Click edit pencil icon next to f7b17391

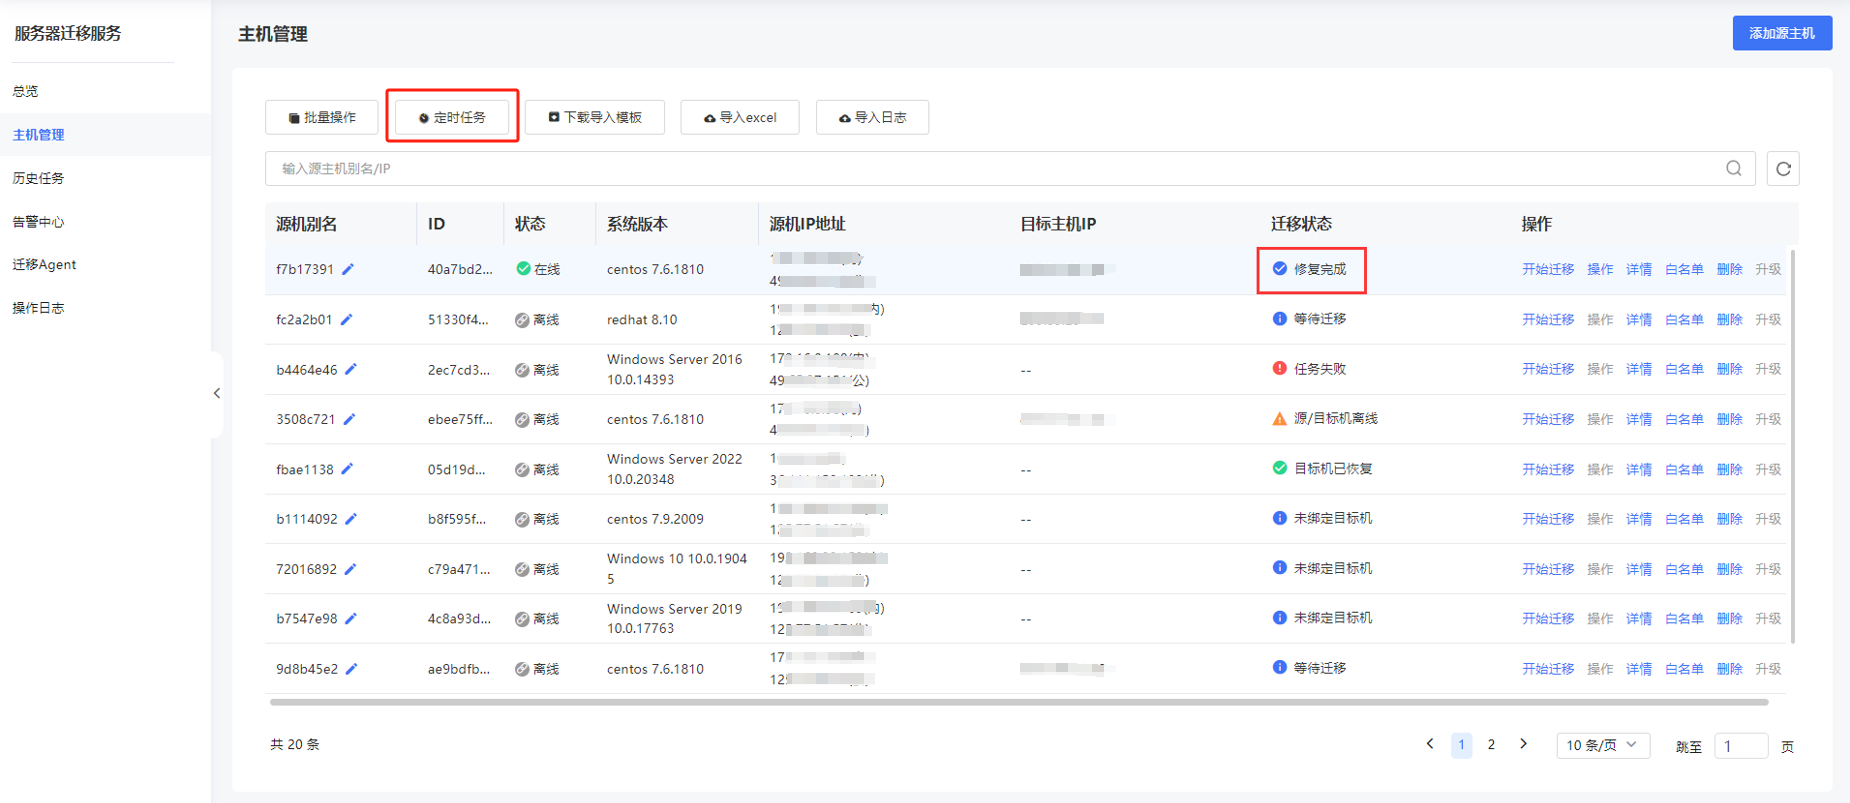(348, 269)
